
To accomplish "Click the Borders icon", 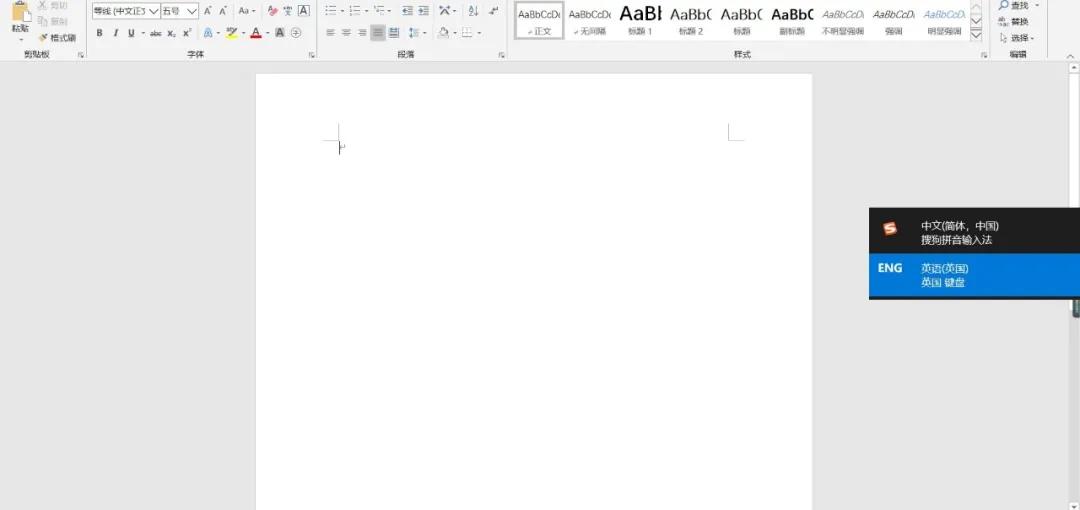I will (x=467, y=33).
